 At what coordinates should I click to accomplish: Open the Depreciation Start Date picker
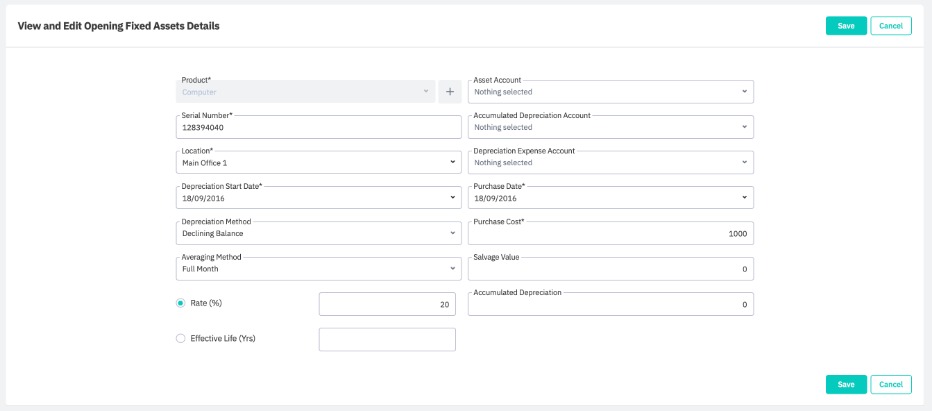click(x=317, y=198)
